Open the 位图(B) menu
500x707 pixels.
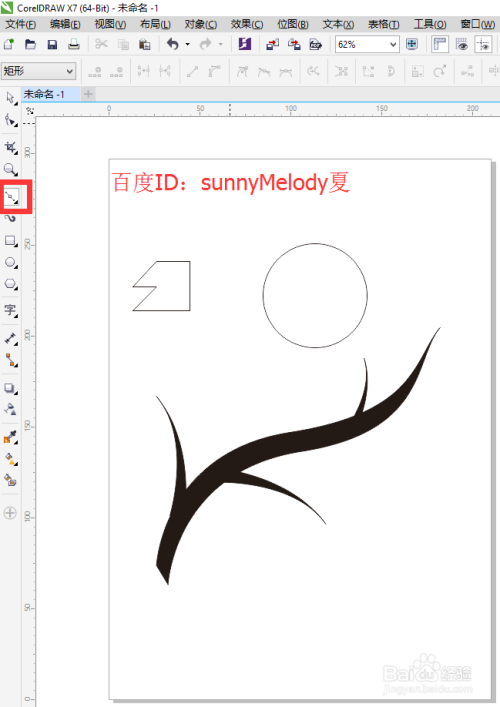[x=293, y=24]
